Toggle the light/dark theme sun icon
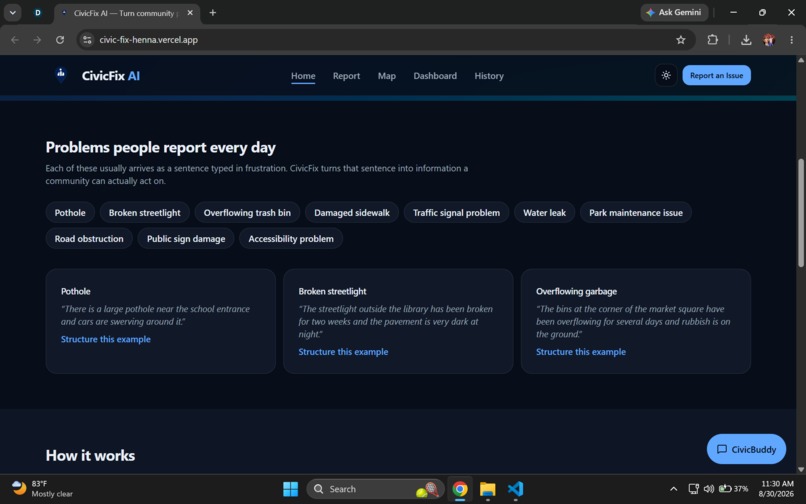806x504 pixels. (666, 76)
